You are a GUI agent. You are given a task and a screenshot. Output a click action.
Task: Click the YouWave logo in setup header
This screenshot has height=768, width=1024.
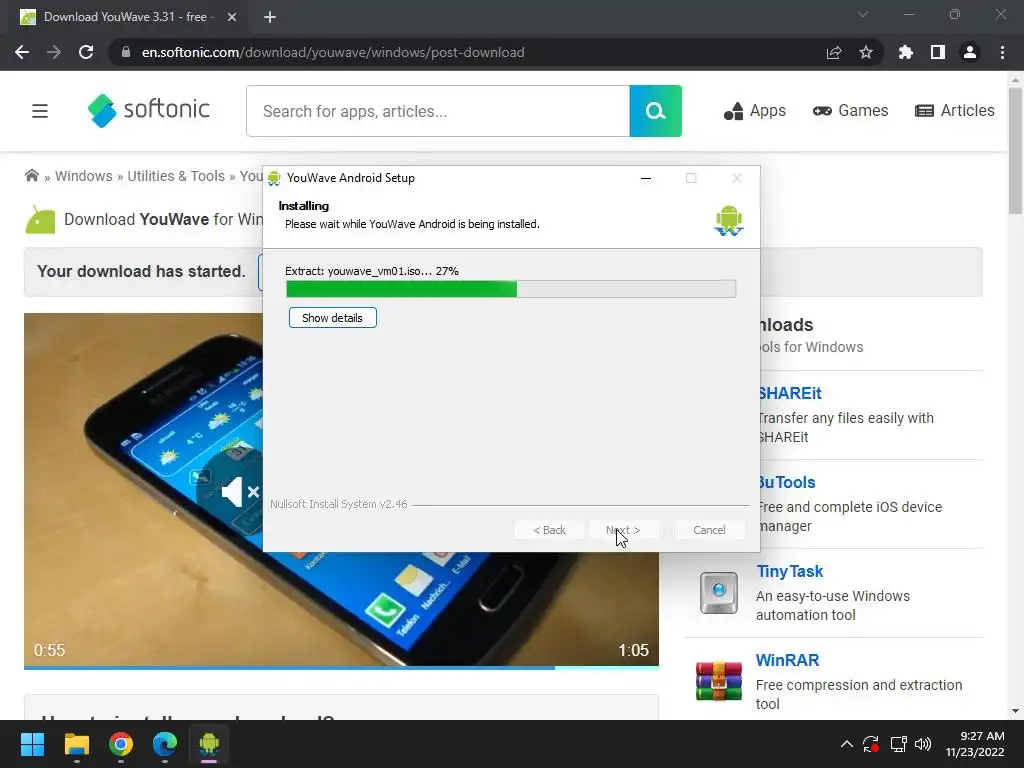tap(728, 220)
